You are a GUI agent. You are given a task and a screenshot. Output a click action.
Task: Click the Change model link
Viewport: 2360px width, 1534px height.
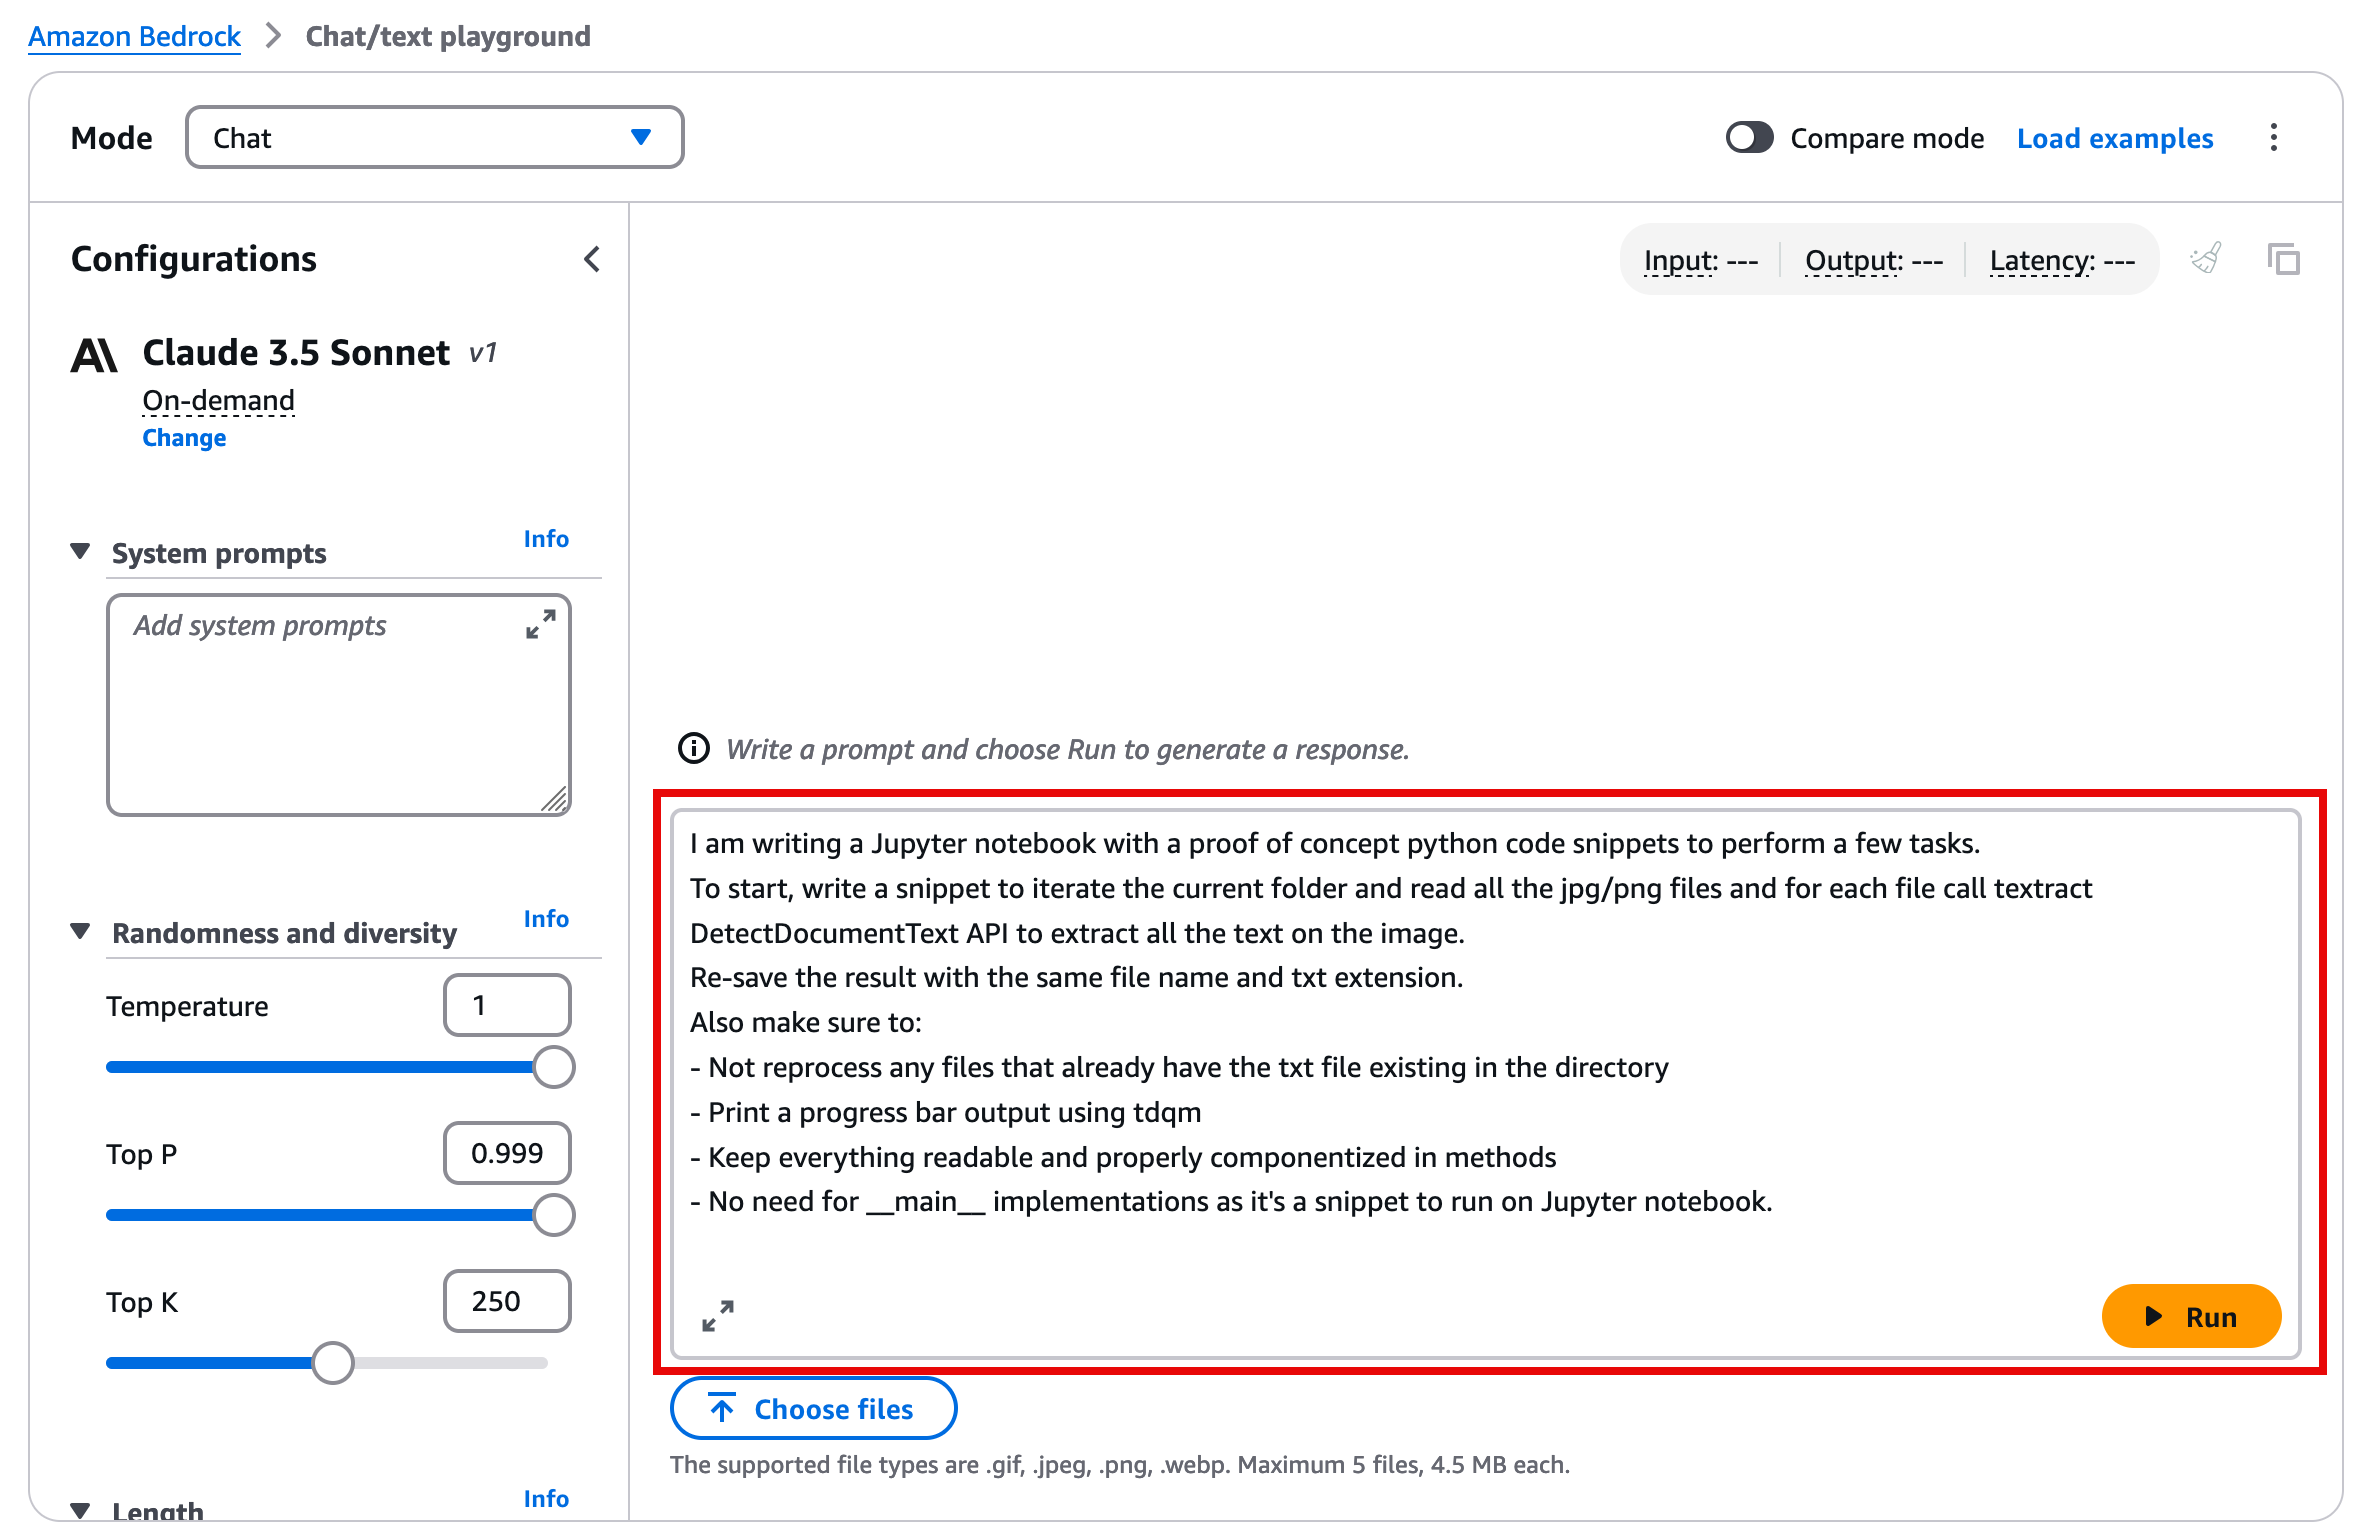point(184,438)
